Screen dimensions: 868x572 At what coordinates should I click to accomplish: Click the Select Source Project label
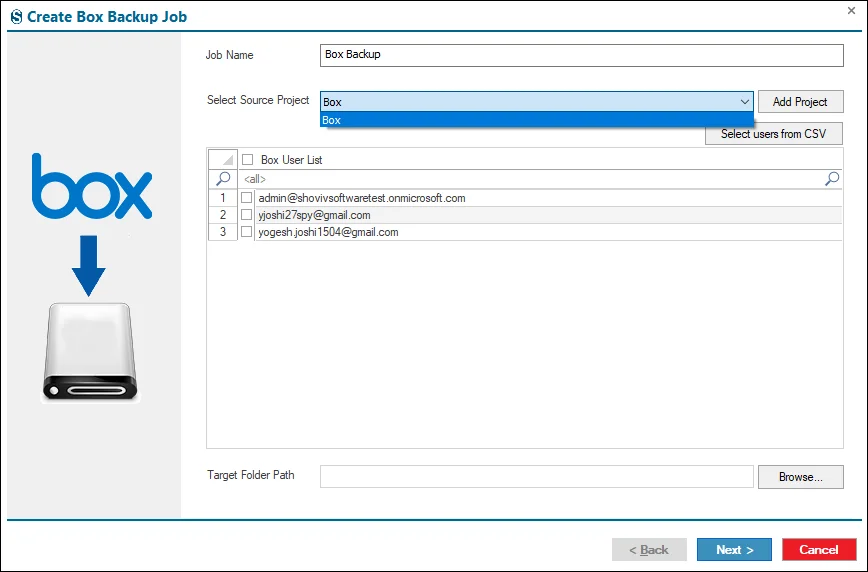258,100
